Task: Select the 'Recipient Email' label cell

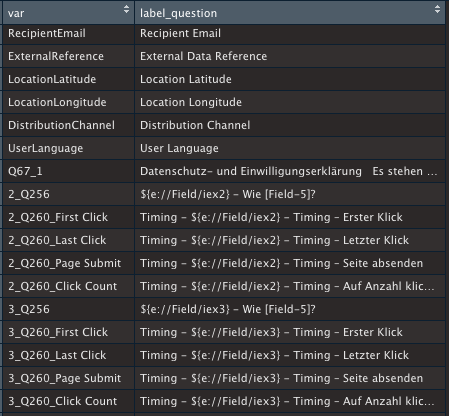Action: (x=290, y=33)
